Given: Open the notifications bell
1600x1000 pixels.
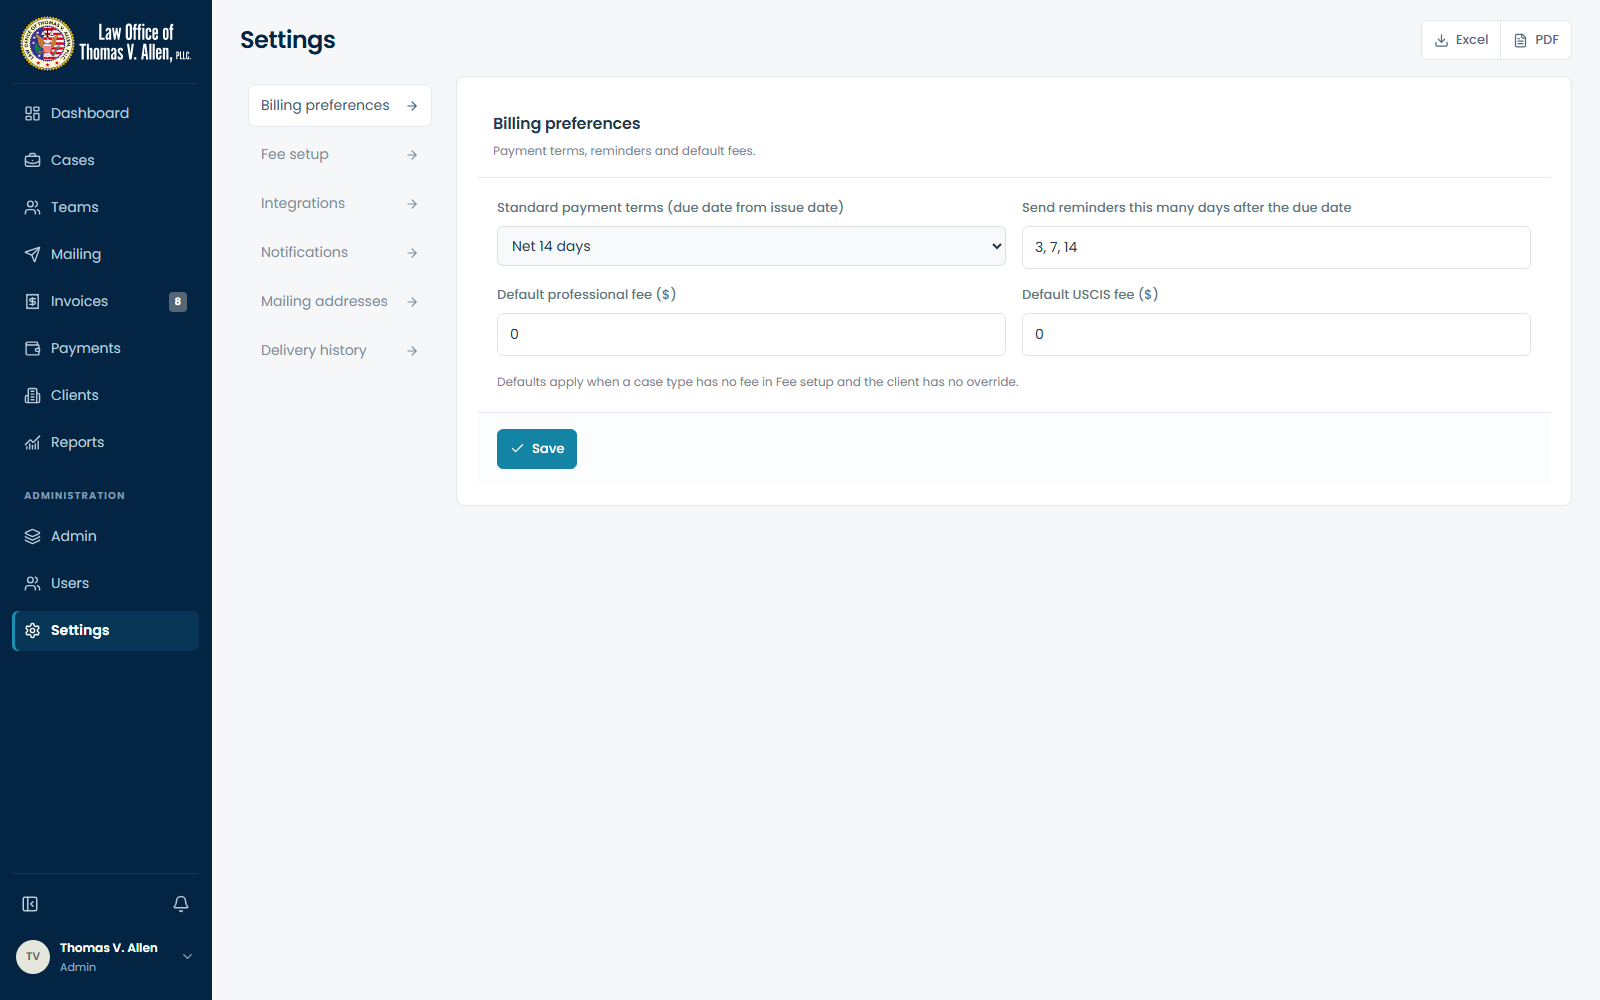Looking at the screenshot, I should tap(181, 904).
